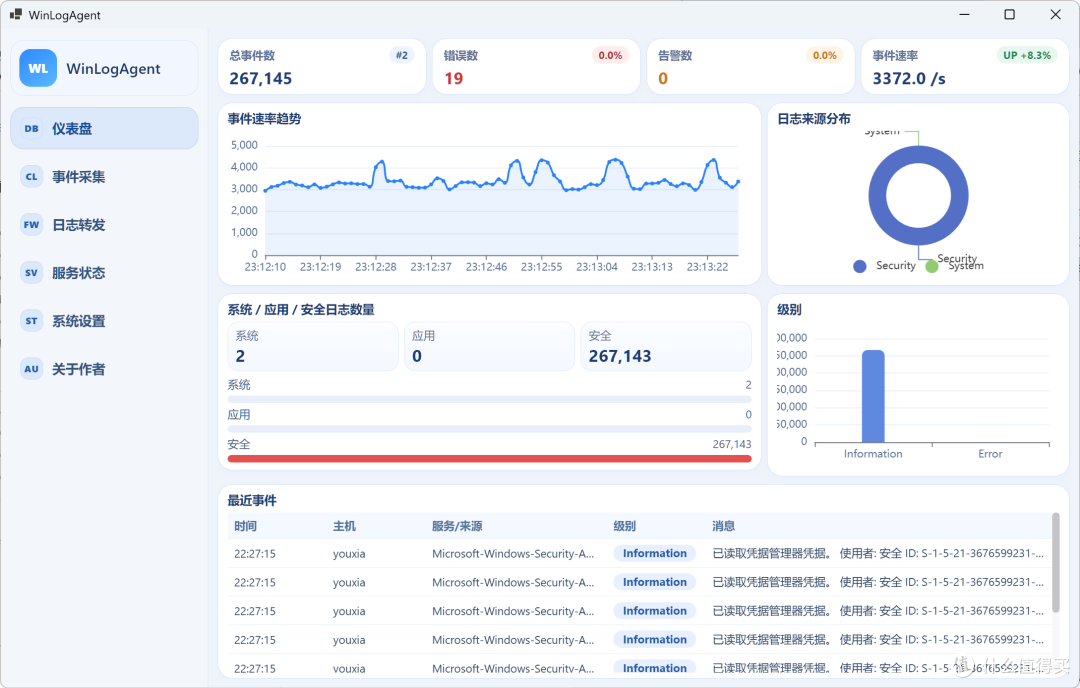Open the 仪表盘 dashboard page

pyautogui.click(x=104, y=128)
